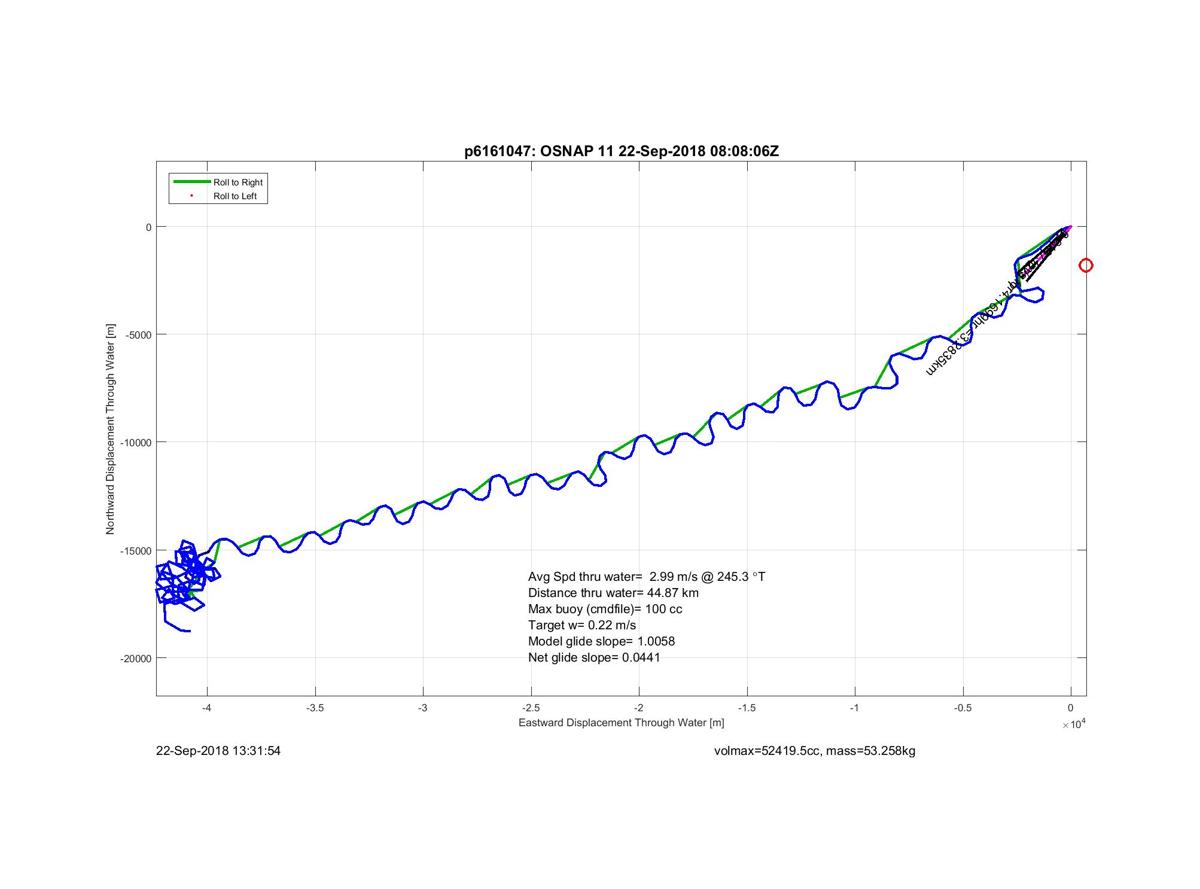Click the x-axis tick label "-3.5"
This screenshot has width=1200, height=889.
point(315,707)
